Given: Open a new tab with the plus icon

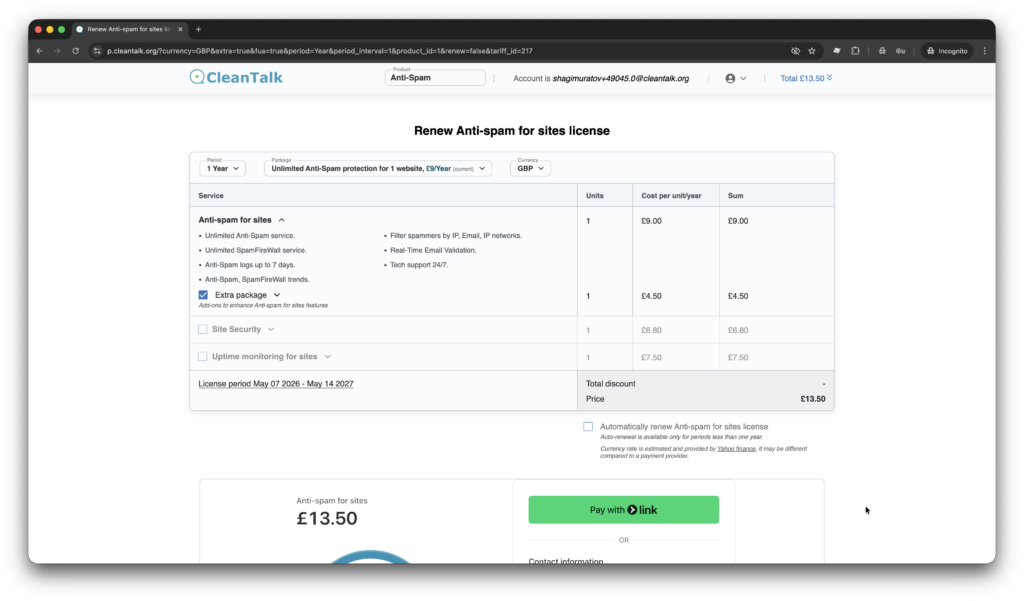Looking at the screenshot, I should pos(199,29).
